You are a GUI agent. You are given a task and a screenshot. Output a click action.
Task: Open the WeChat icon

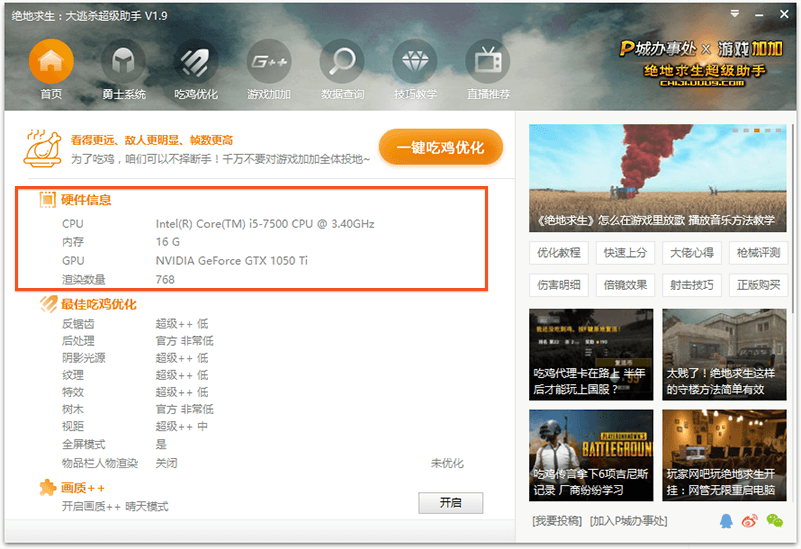pyautogui.click(x=774, y=521)
